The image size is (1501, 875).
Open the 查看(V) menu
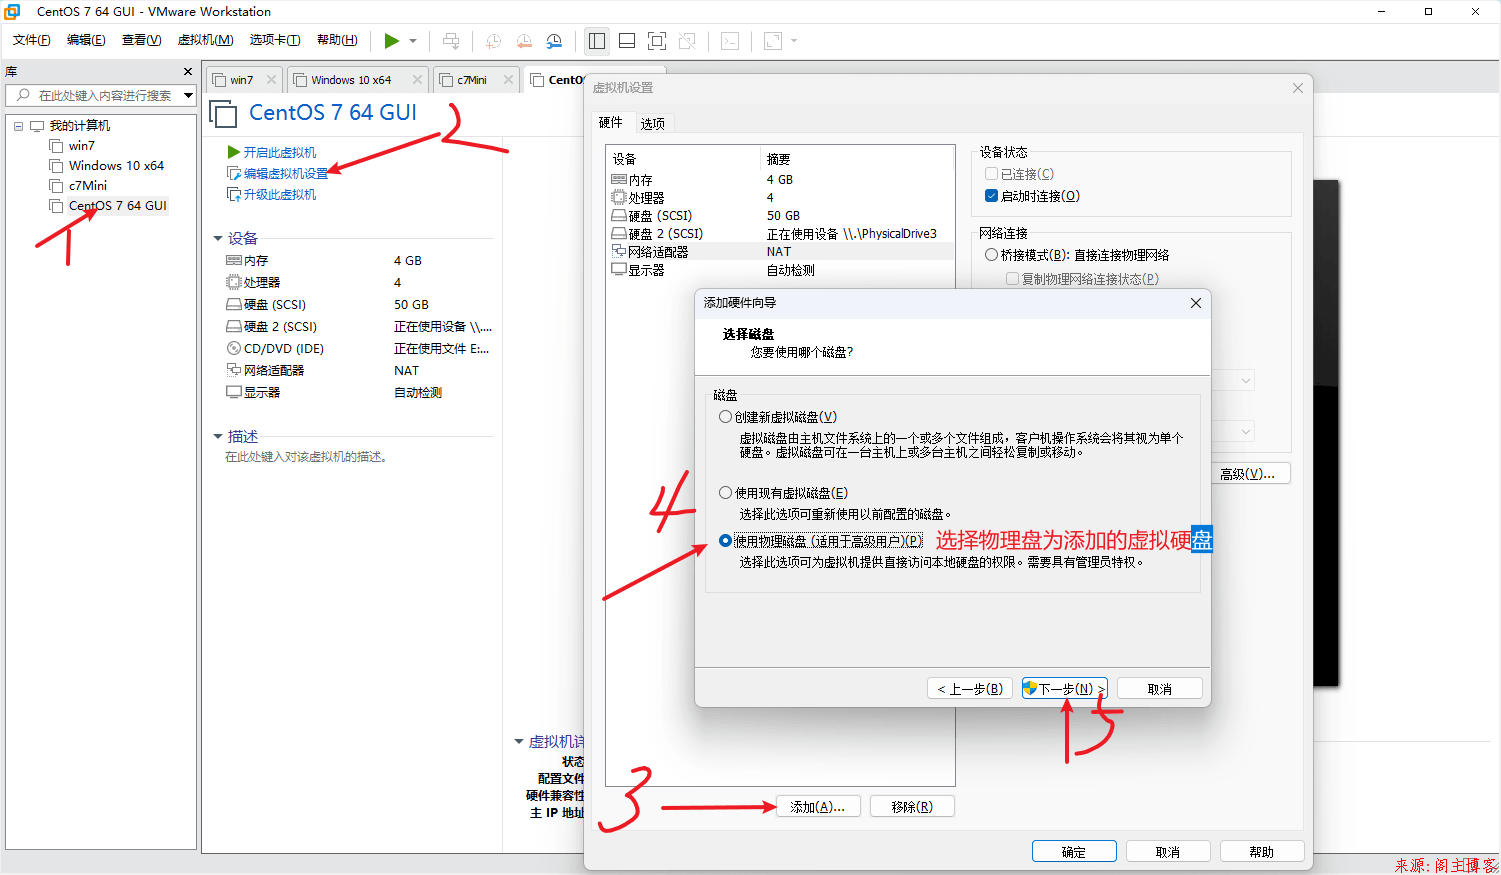coord(141,40)
